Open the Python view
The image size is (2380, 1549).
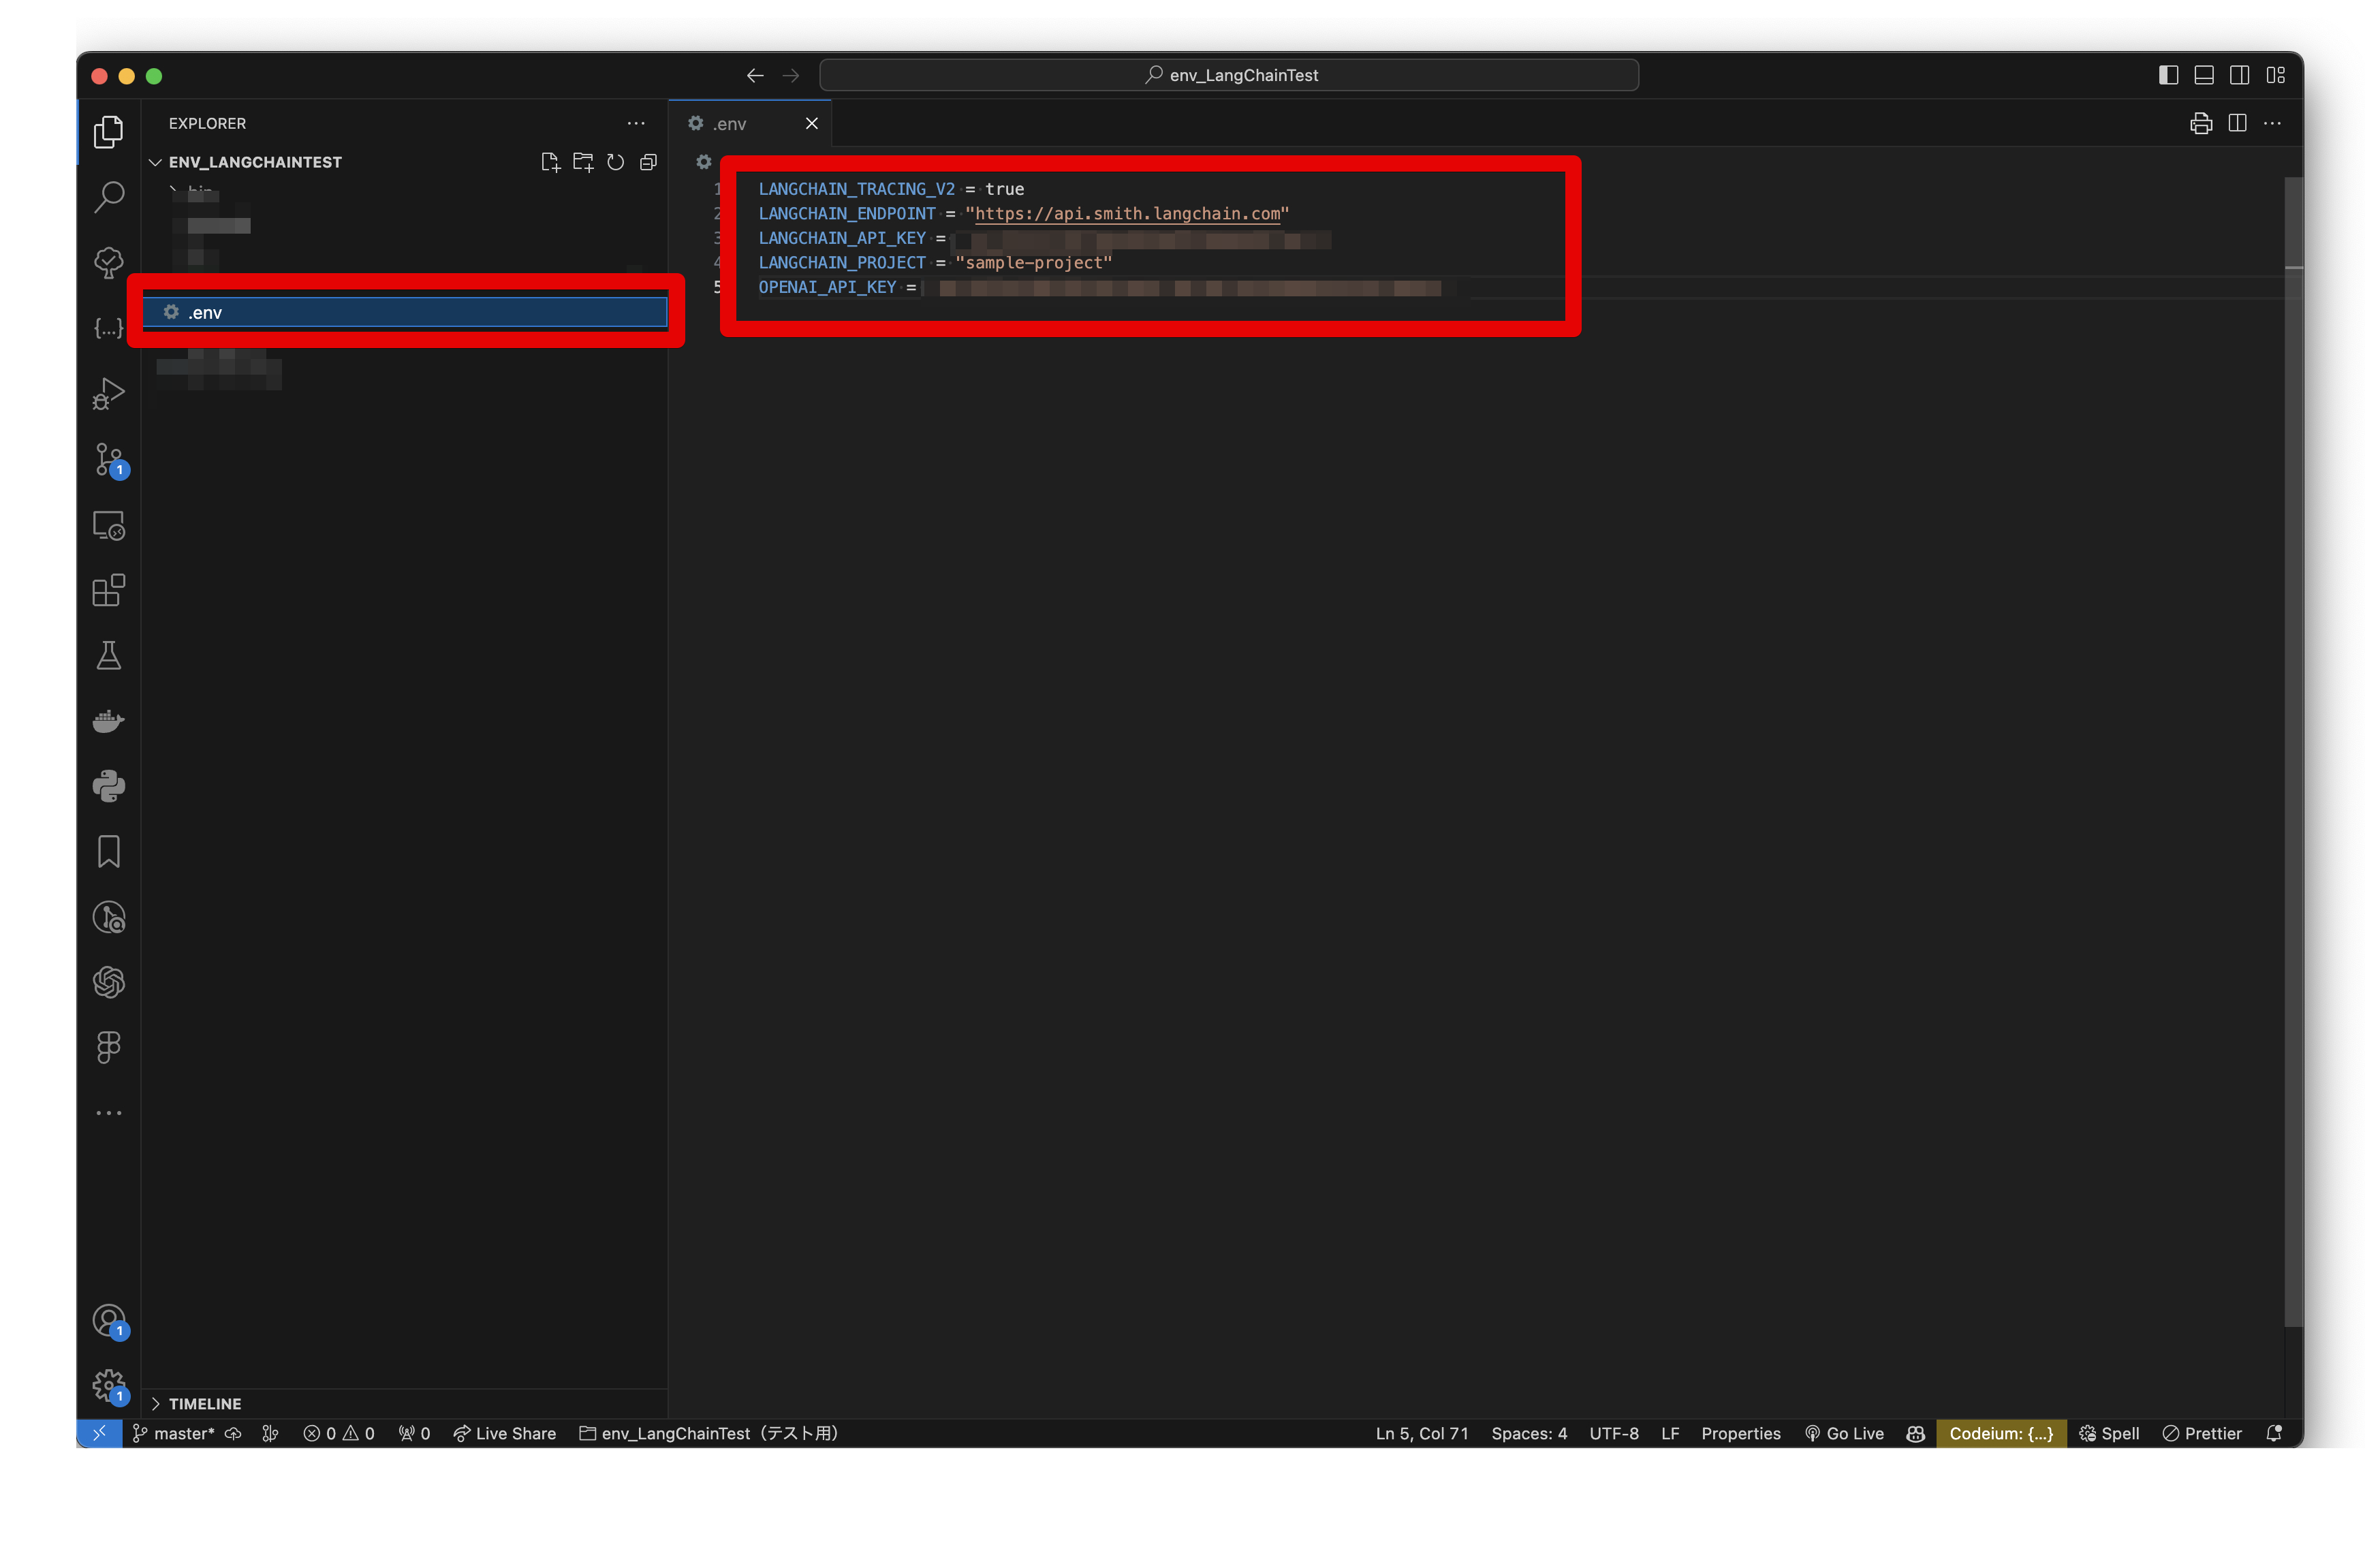pos(108,787)
